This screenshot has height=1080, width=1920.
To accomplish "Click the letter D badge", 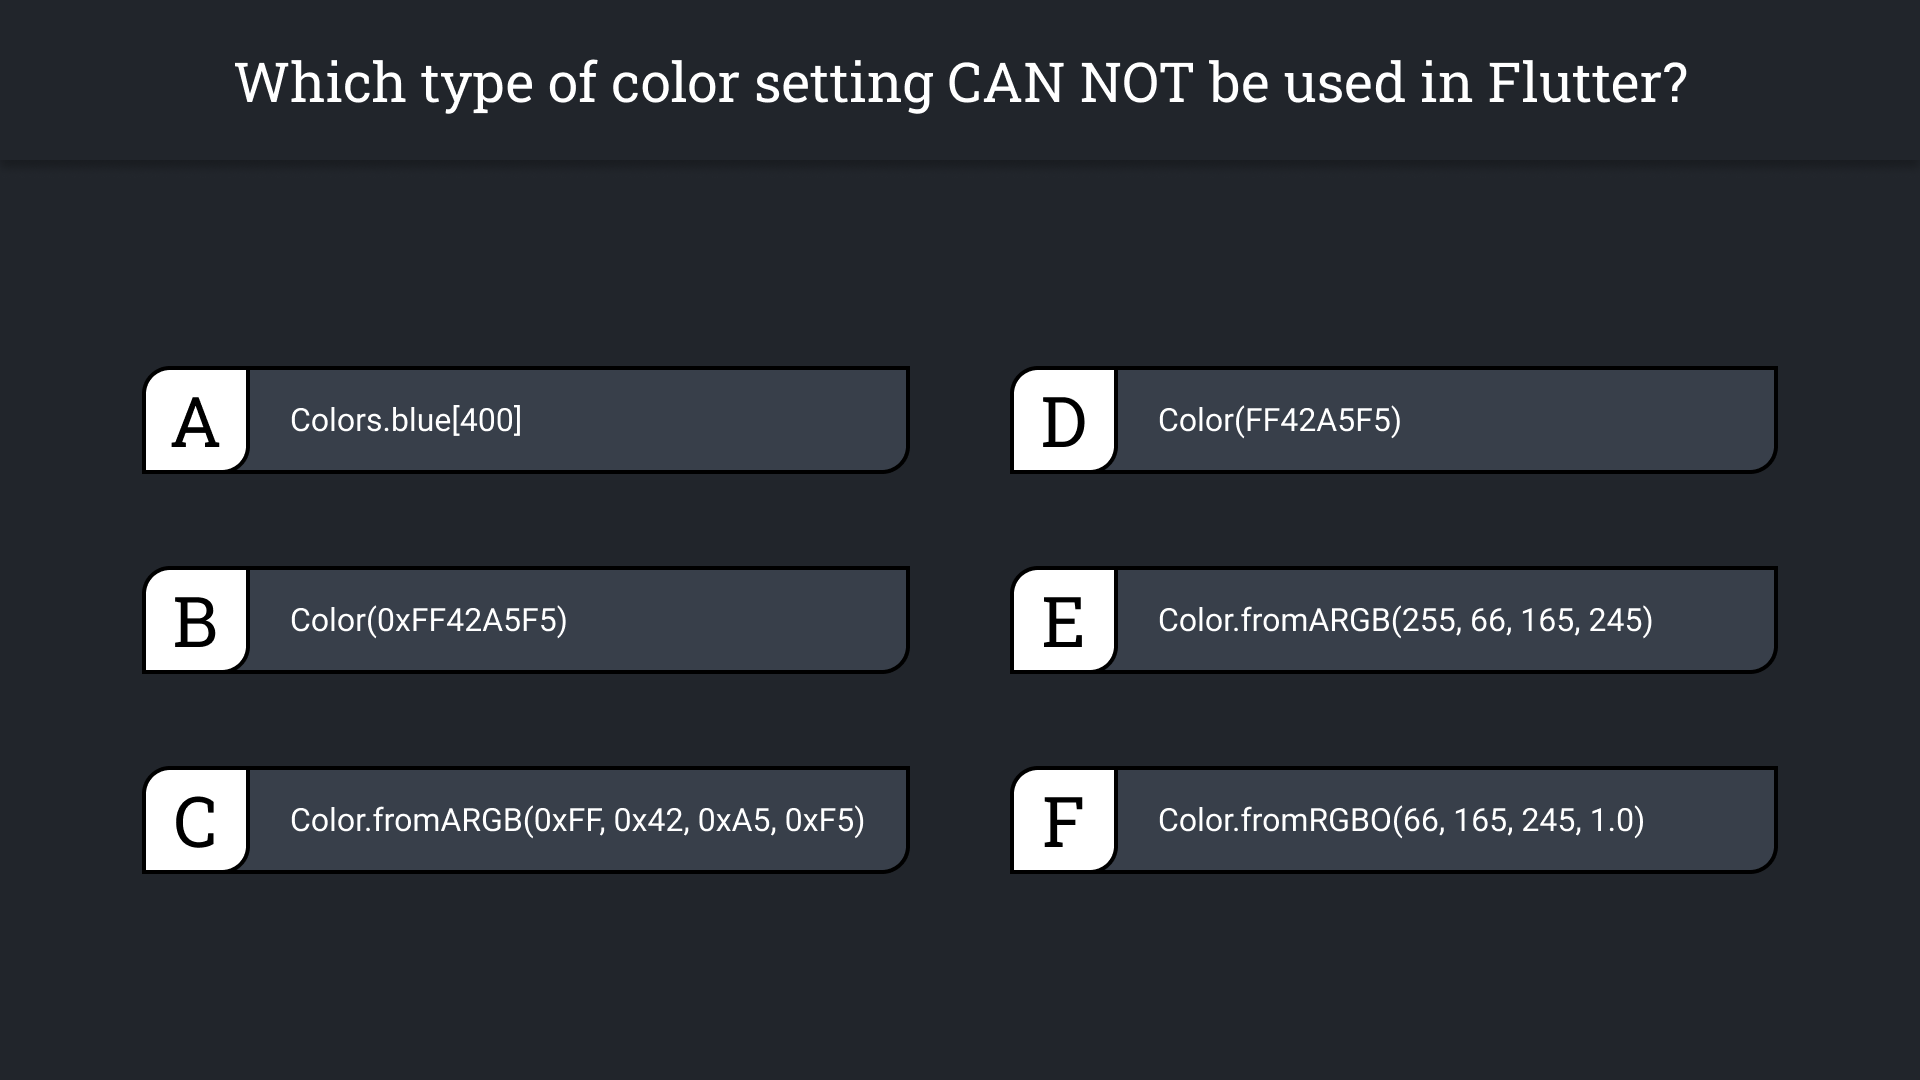I will coord(1064,421).
